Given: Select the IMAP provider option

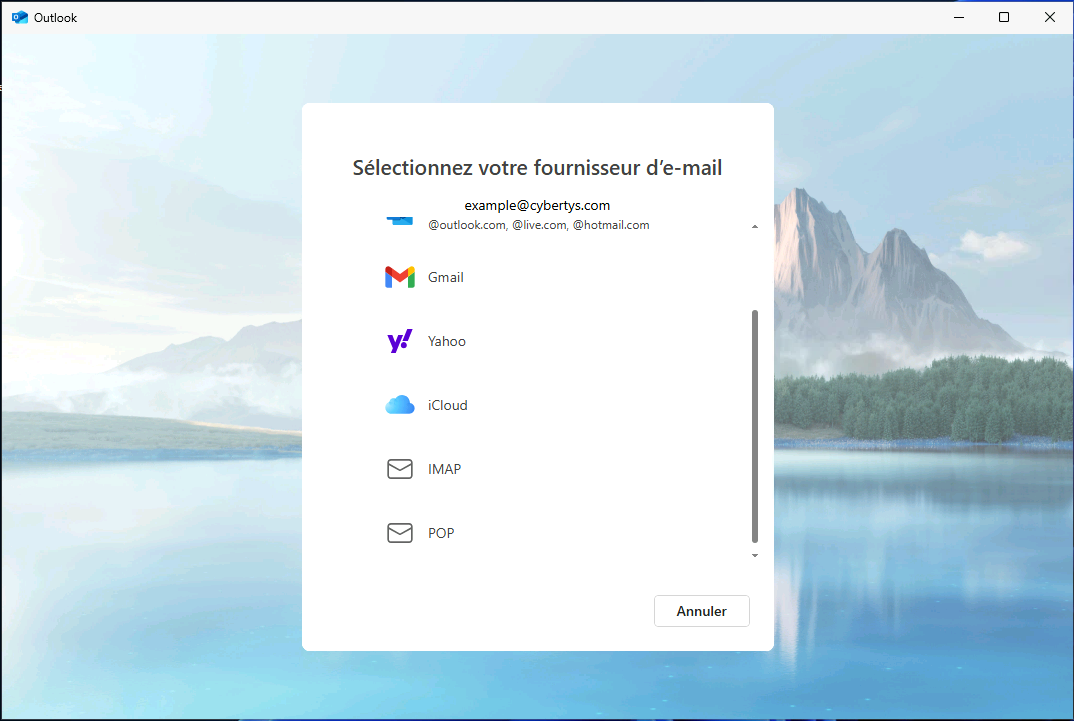Looking at the screenshot, I should (x=444, y=468).
